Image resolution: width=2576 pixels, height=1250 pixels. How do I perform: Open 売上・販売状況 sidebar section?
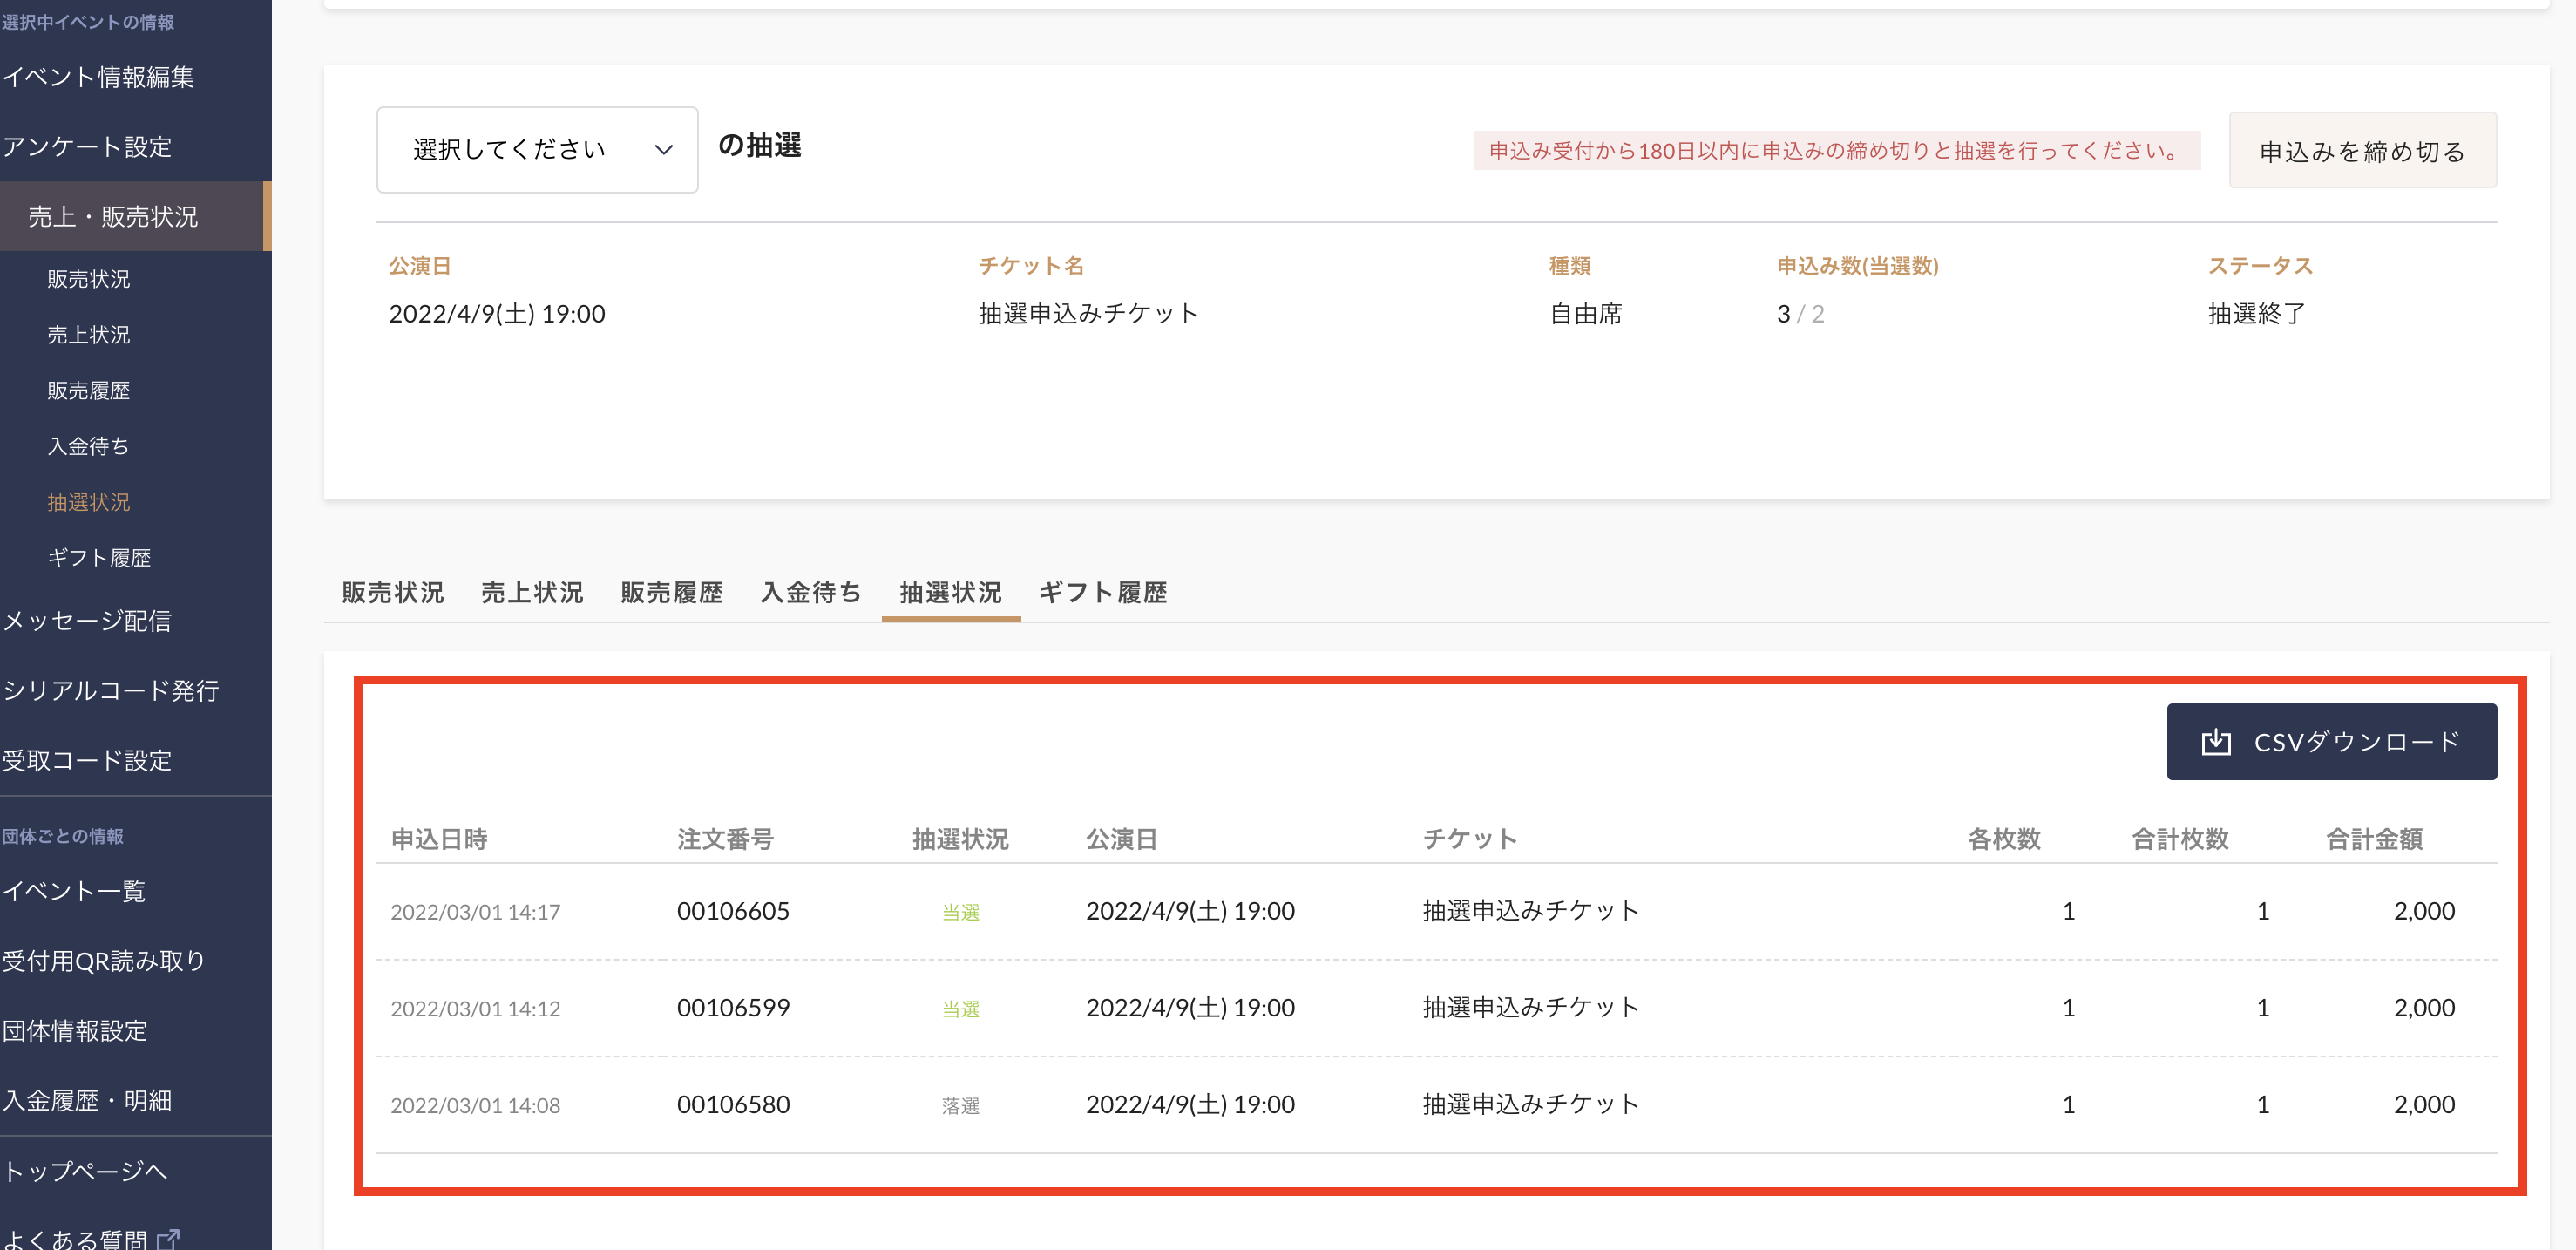pos(113,217)
